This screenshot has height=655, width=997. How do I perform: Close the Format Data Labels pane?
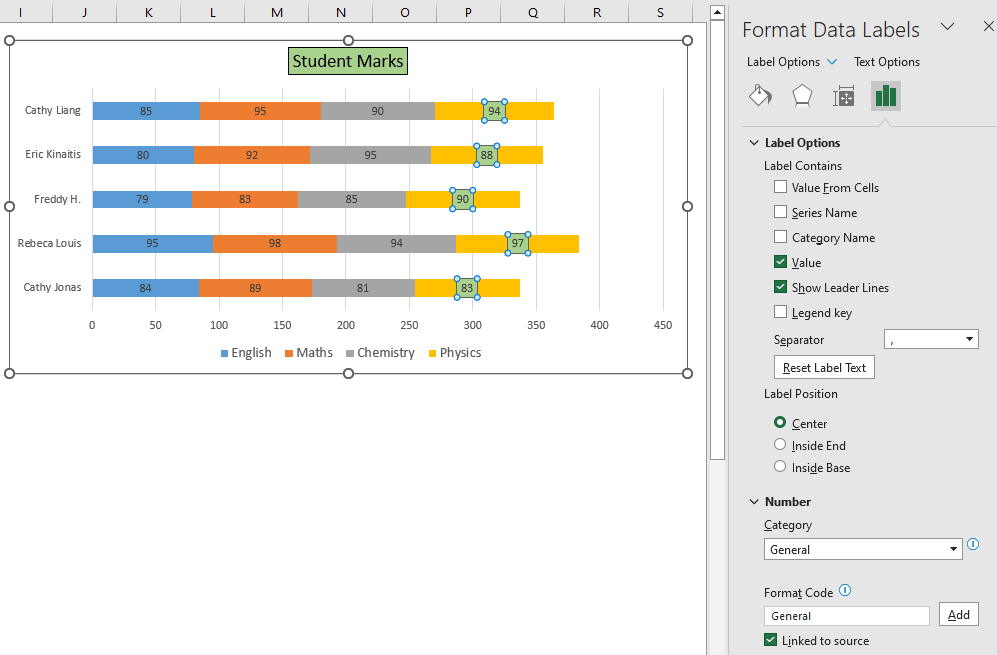pos(989,26)
